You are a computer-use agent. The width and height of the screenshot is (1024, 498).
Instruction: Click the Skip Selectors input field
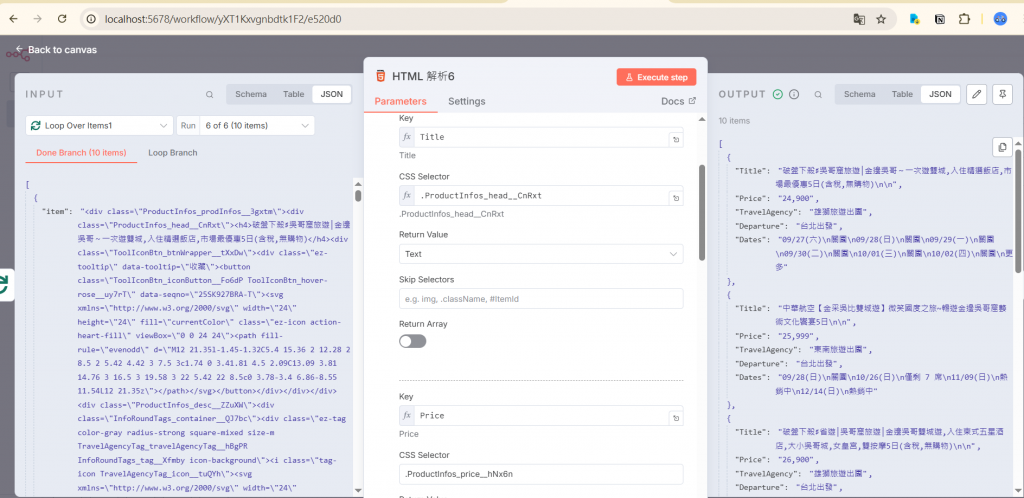click(541, 299)
